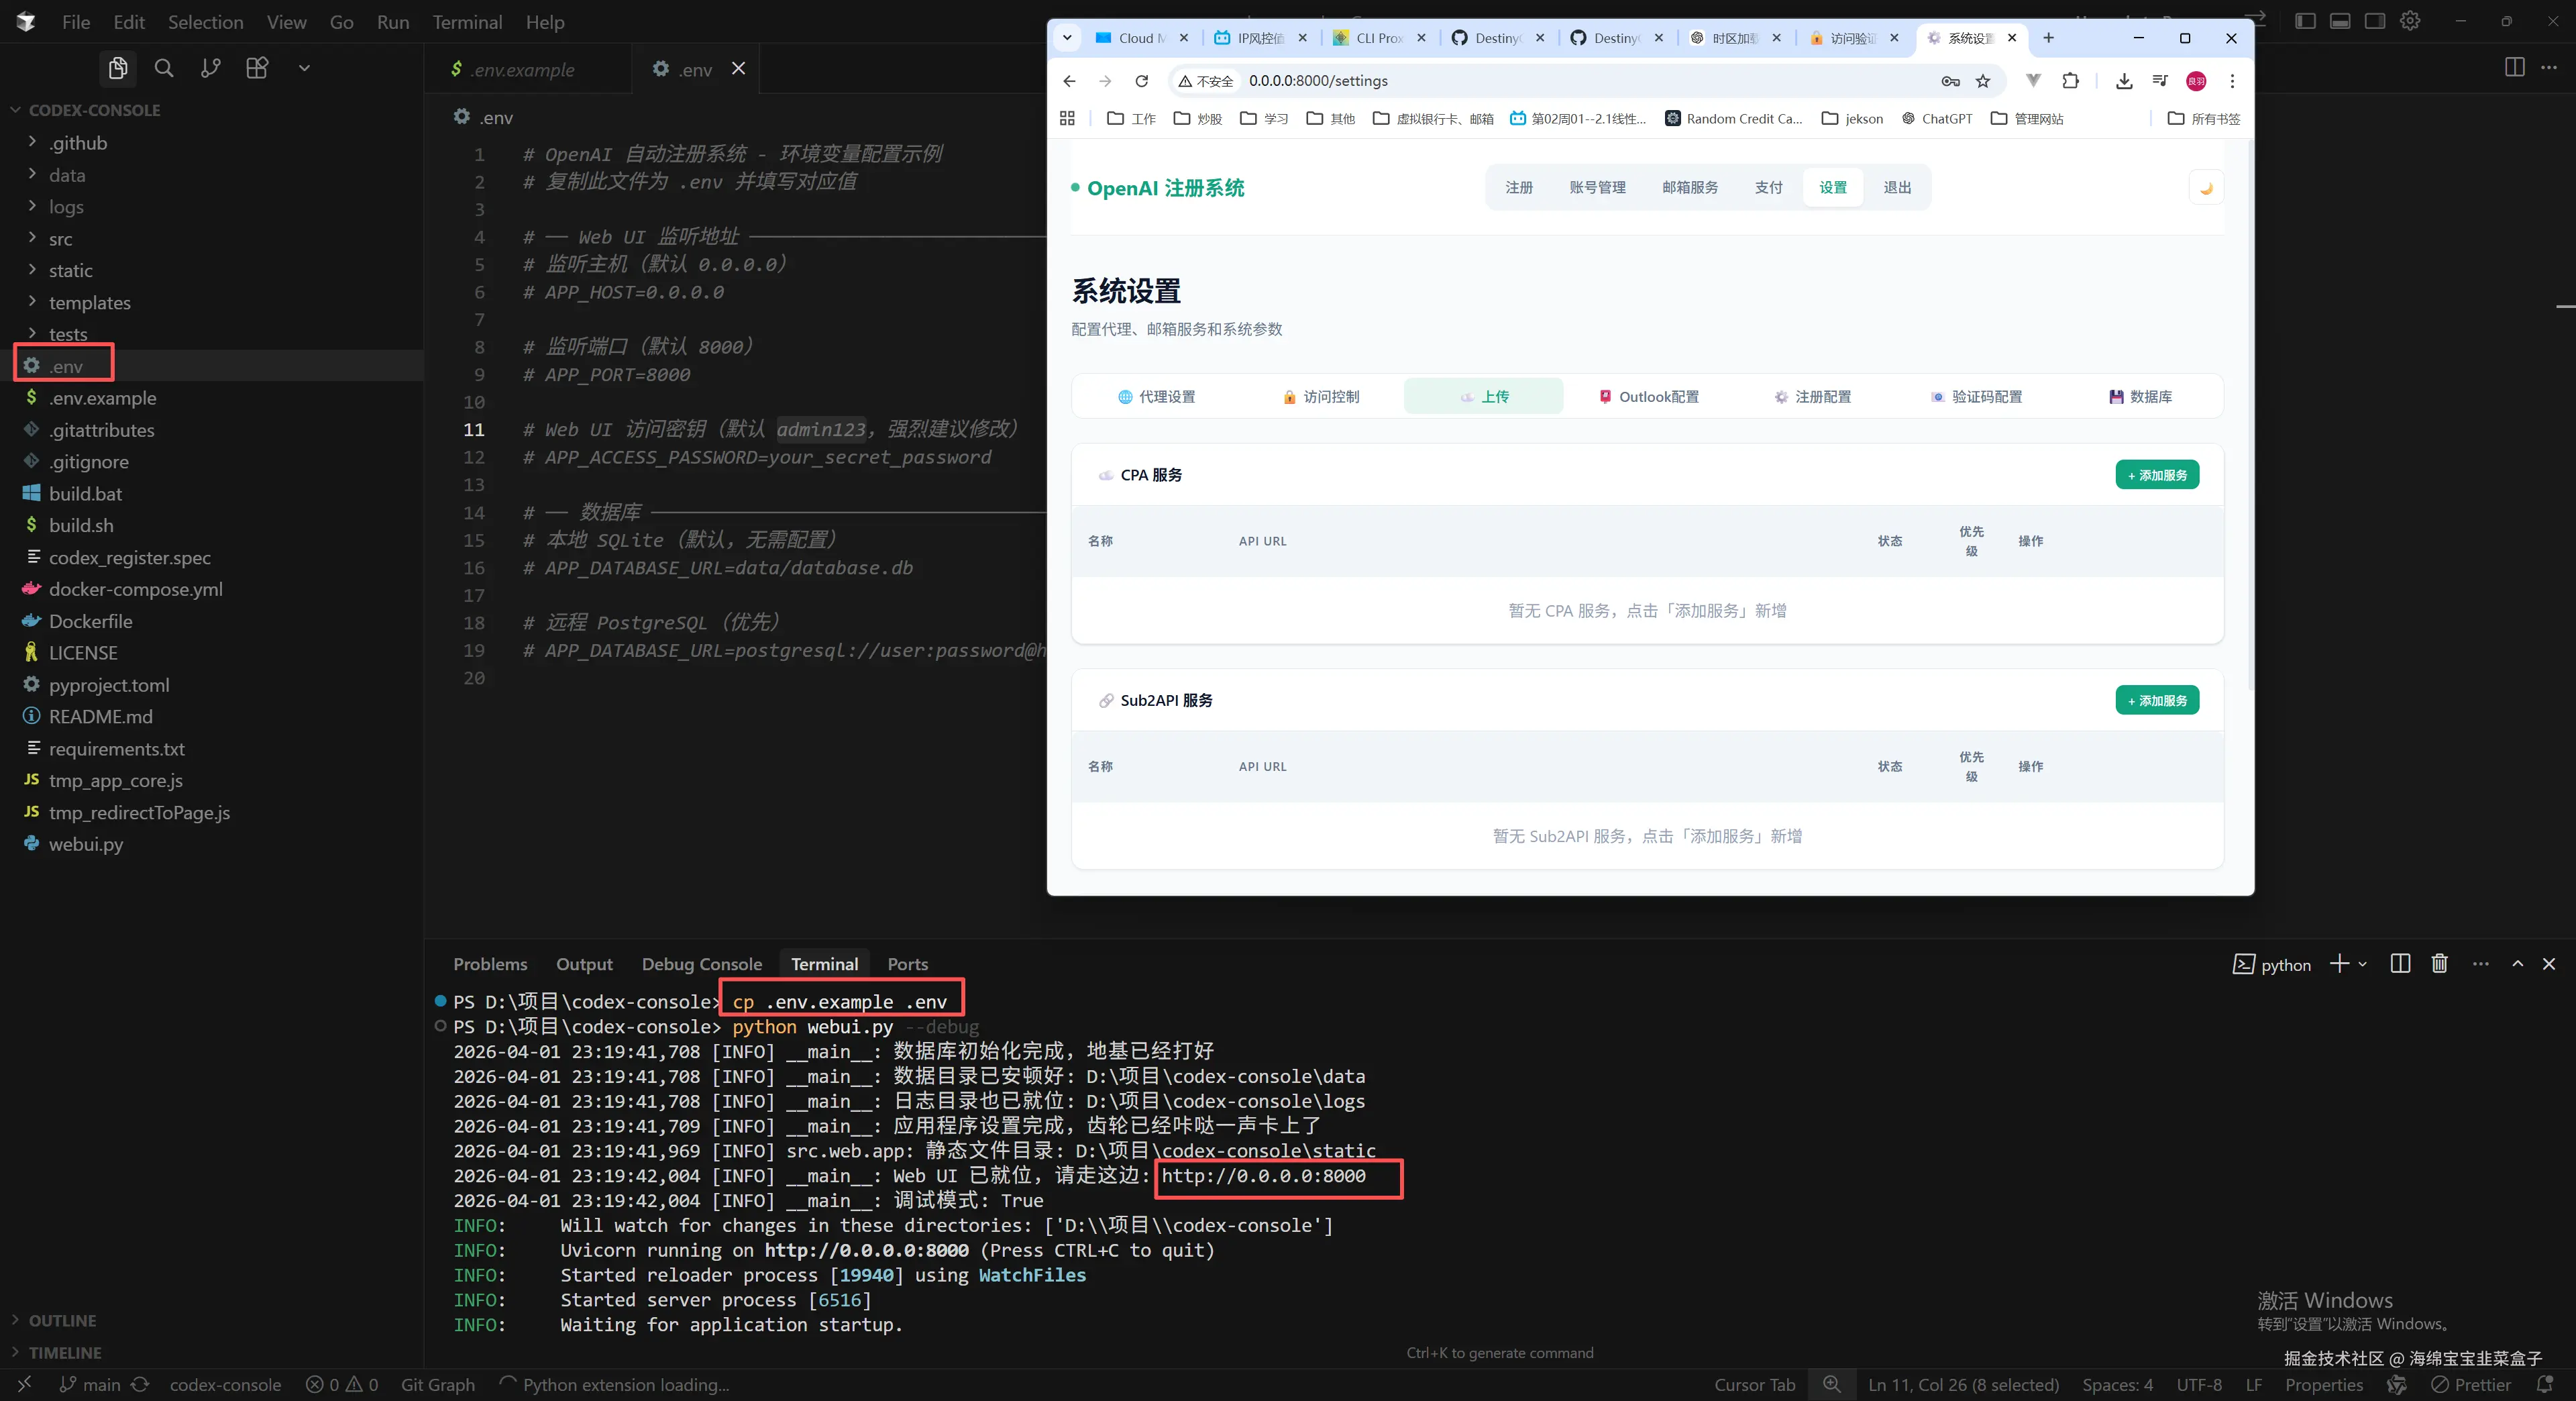Switch to the Debug Console panel tab

click(x=701, y=964)
